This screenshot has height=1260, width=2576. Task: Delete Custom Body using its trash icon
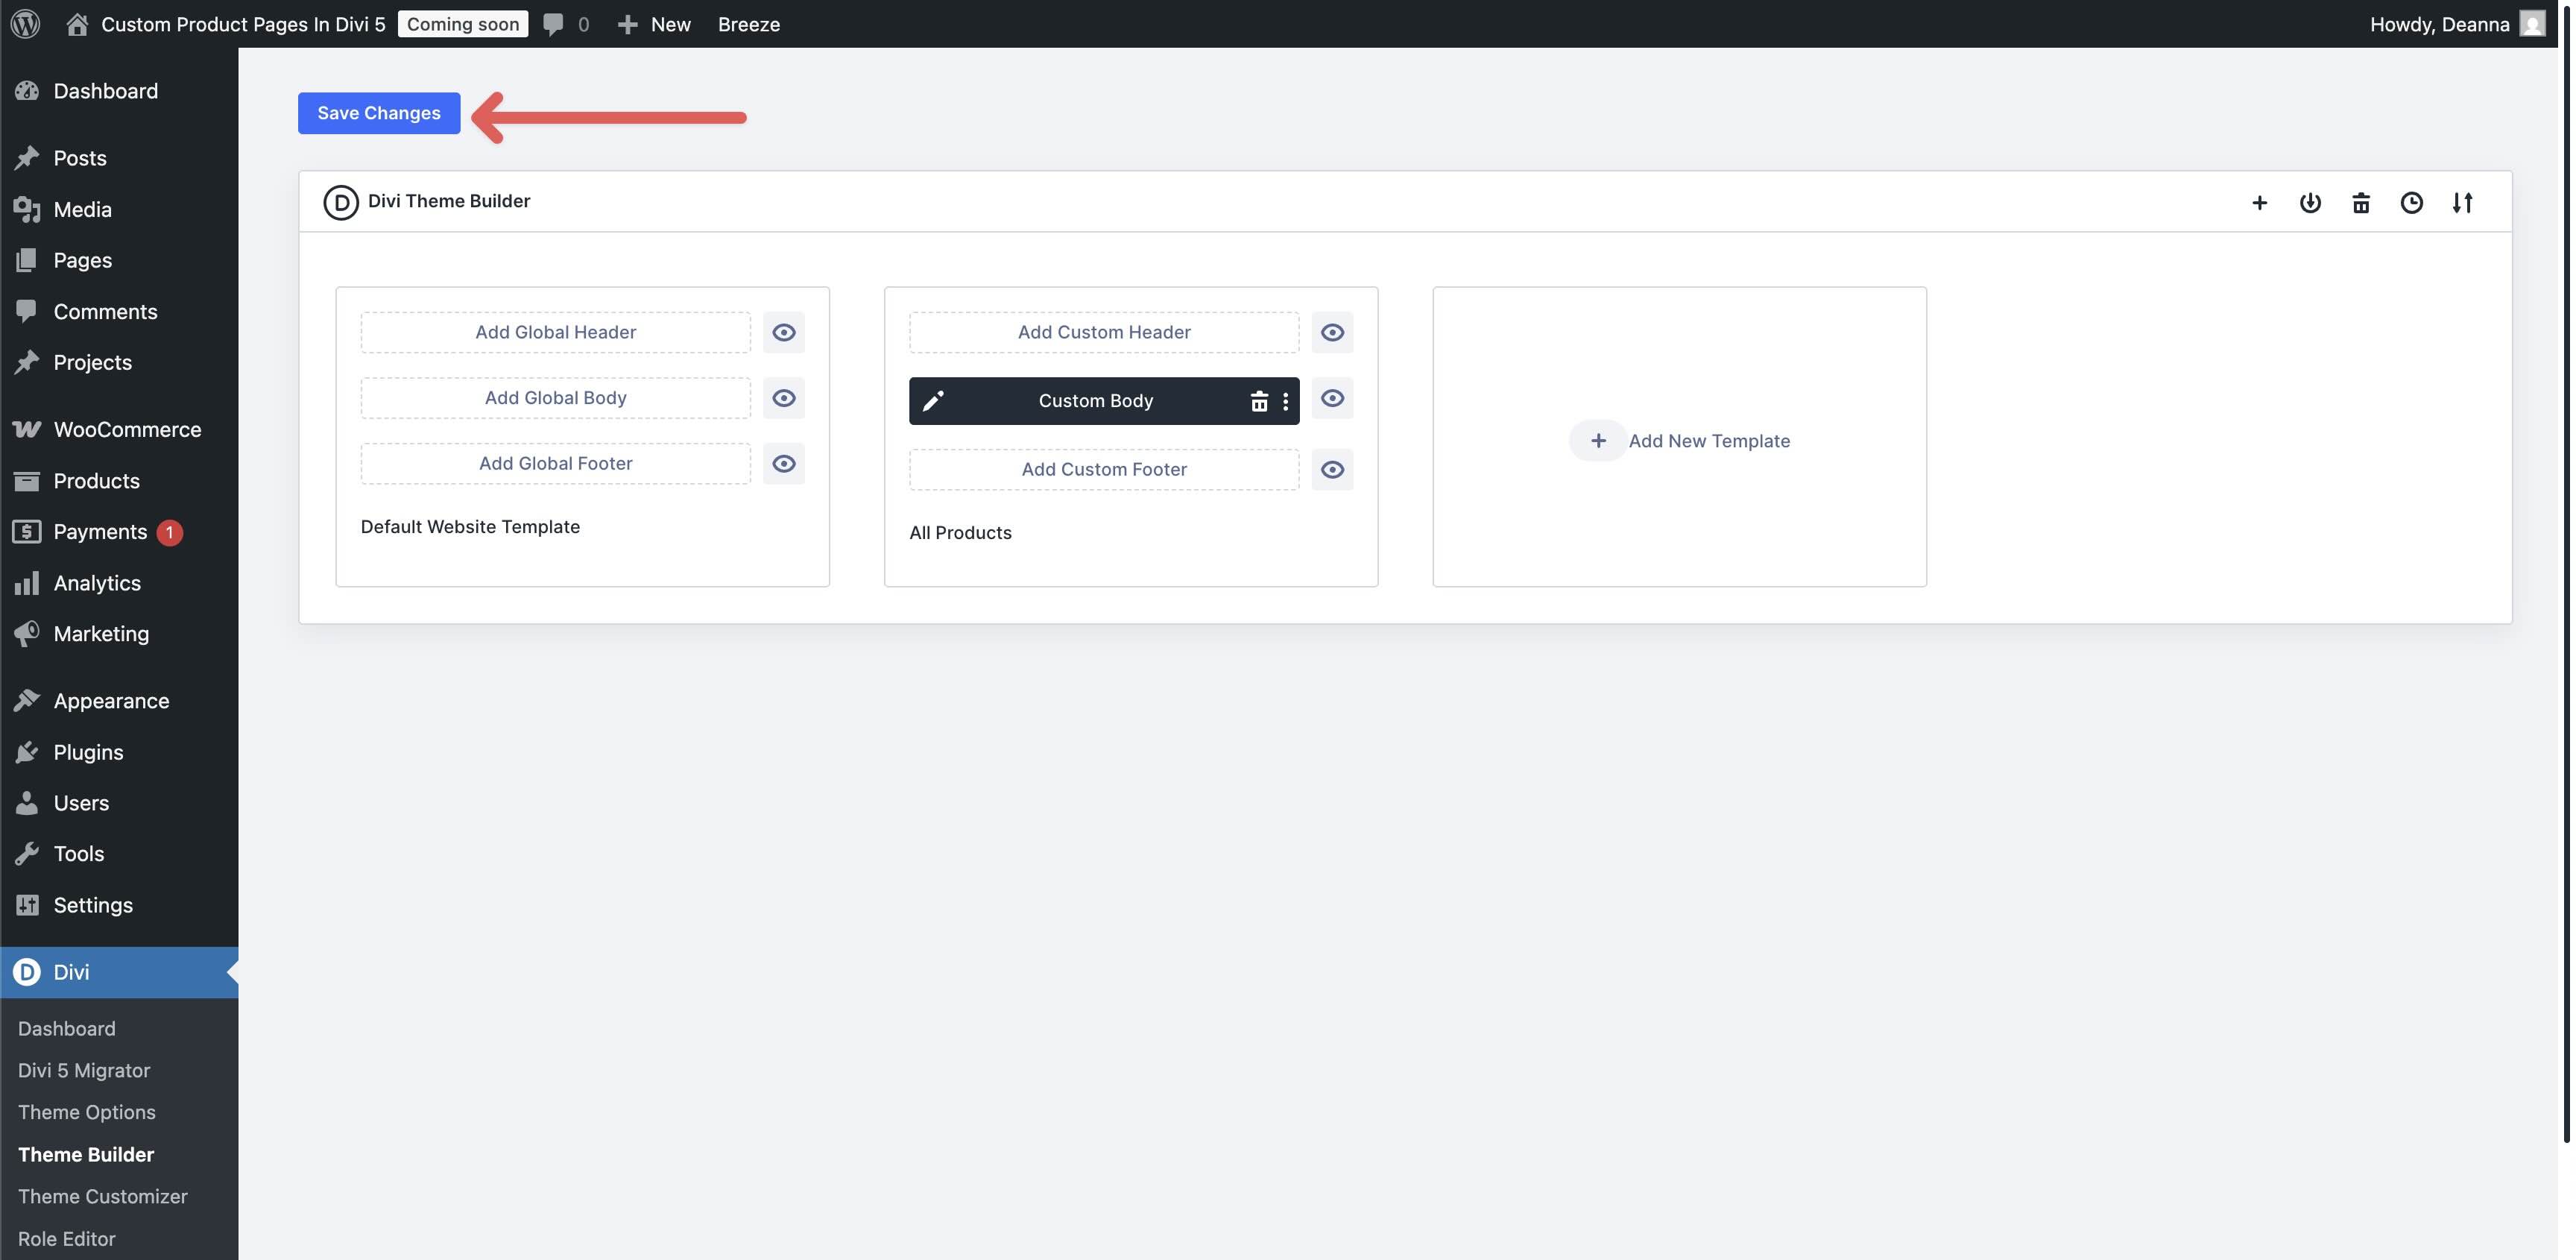click(x=1259, y=400)
